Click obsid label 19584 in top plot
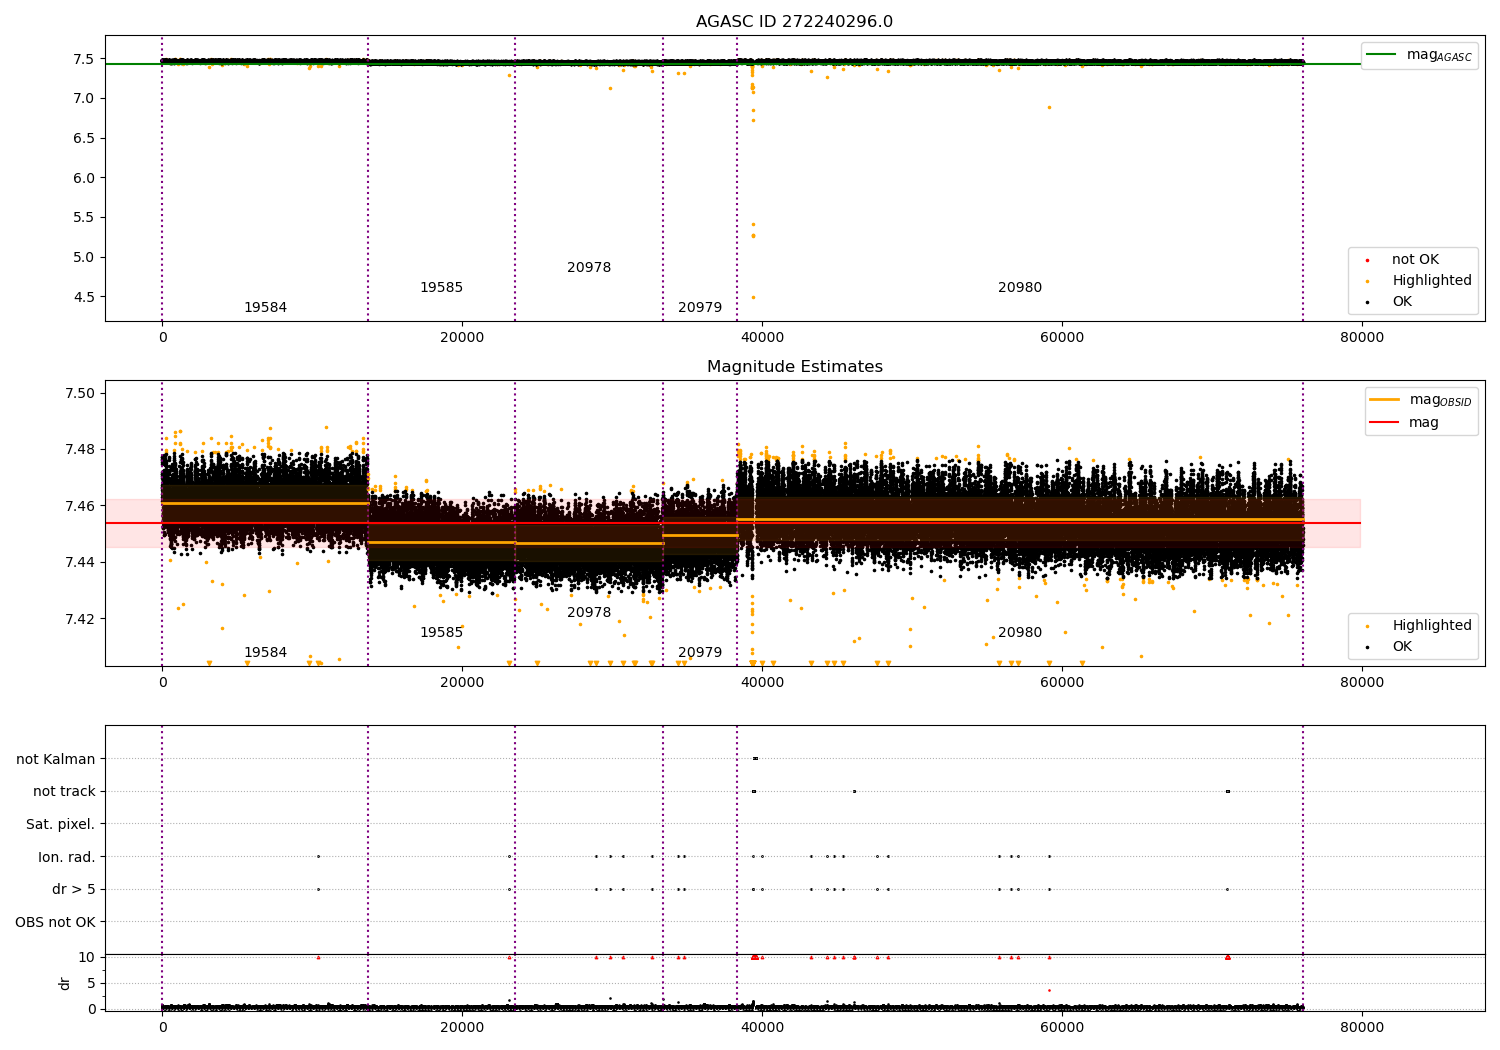The image size is (1500, 1050). pyautogui.click(x=265, y=307)
